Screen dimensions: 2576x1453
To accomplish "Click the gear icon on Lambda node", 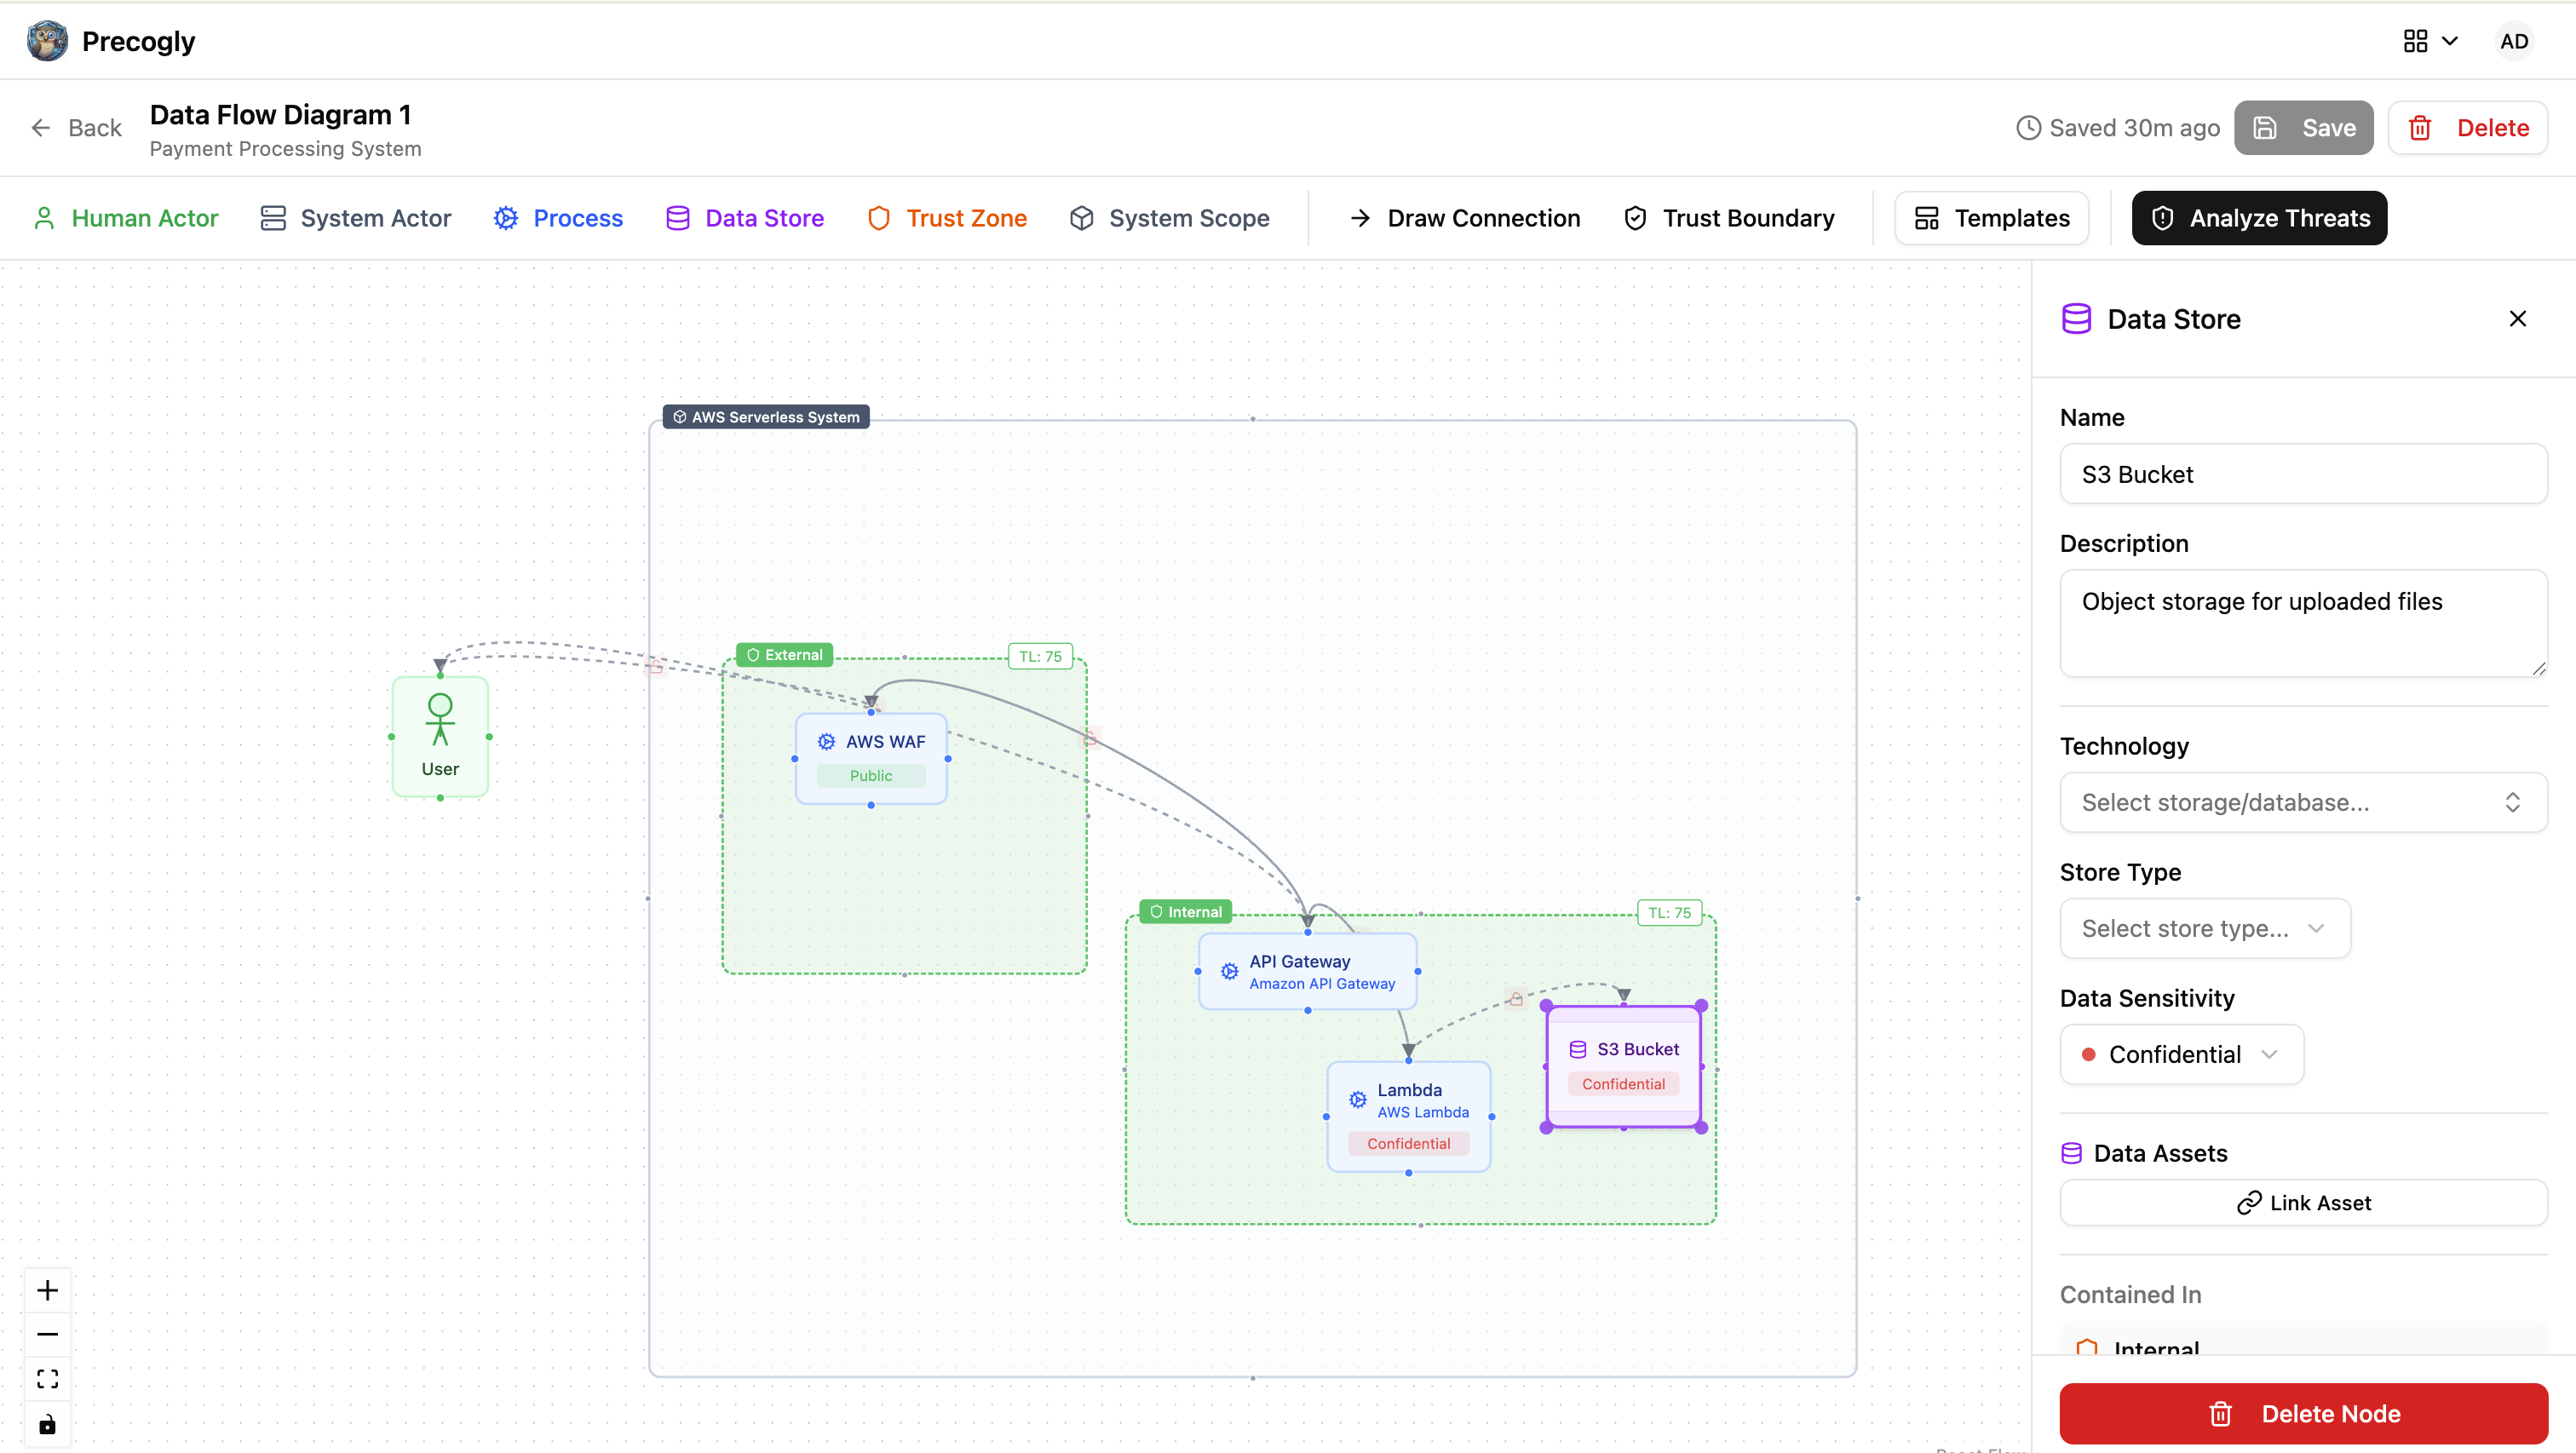I will (x=1358, y=1100).
